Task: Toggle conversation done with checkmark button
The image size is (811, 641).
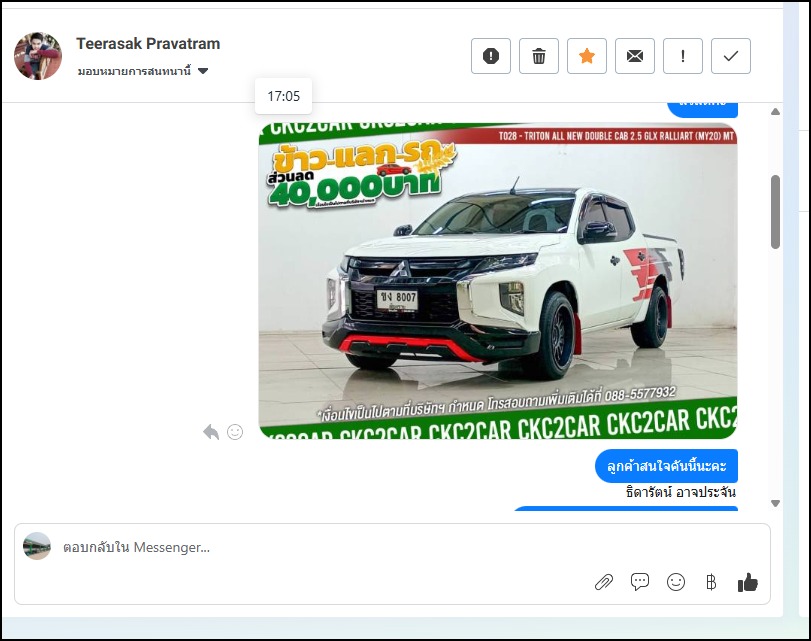Action: point(731,56)
